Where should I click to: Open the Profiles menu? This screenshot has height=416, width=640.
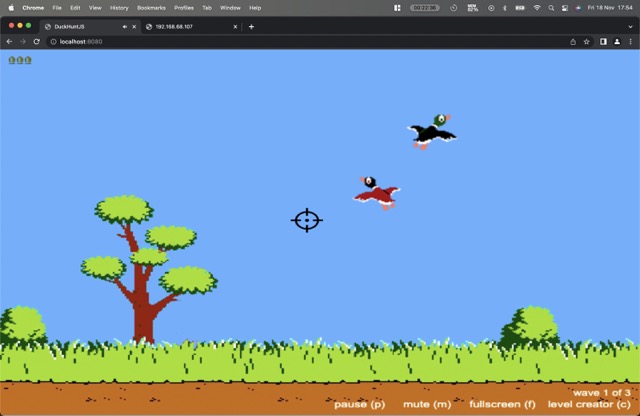184,8
